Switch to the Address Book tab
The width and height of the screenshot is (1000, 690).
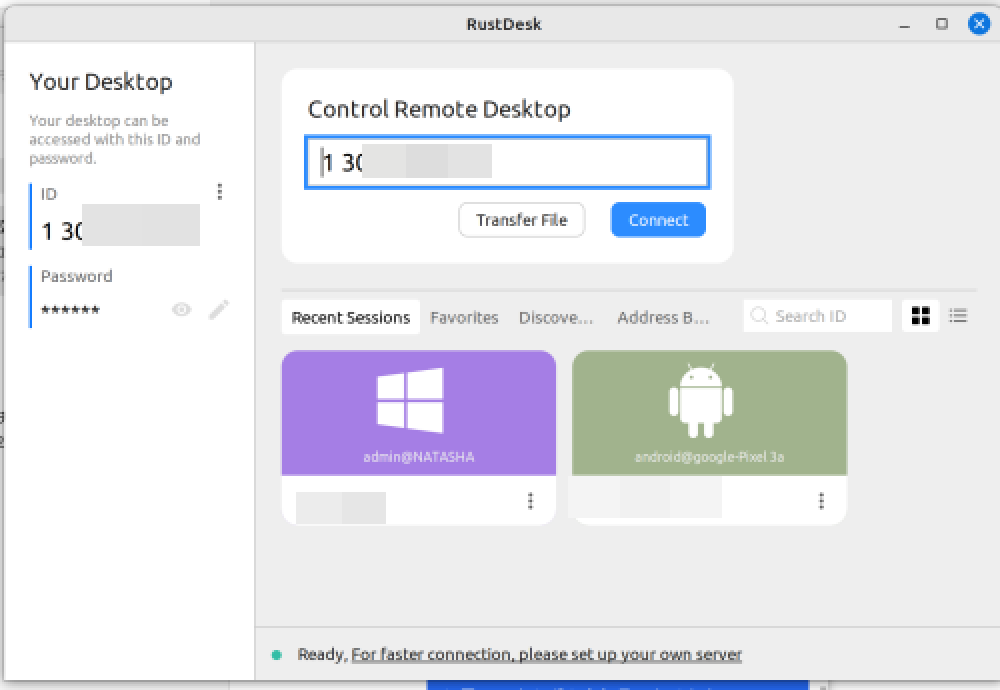click(663, 317)
